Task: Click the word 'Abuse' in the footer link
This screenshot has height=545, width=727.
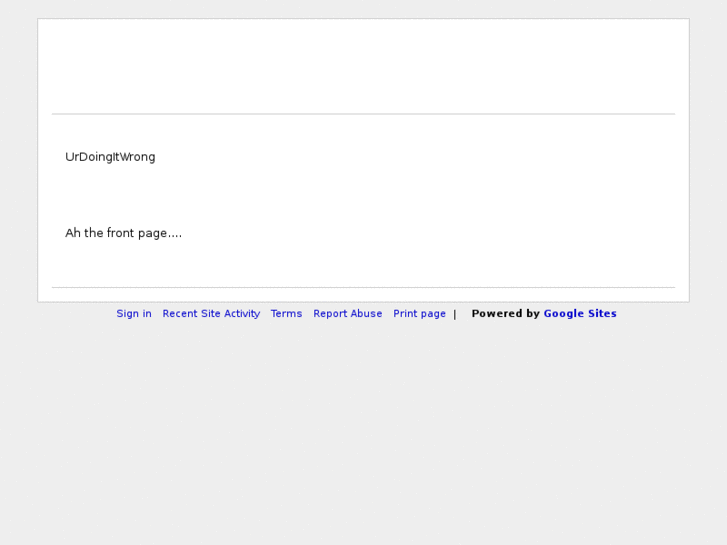Action: pyautogui.click(x=366, y=314)
